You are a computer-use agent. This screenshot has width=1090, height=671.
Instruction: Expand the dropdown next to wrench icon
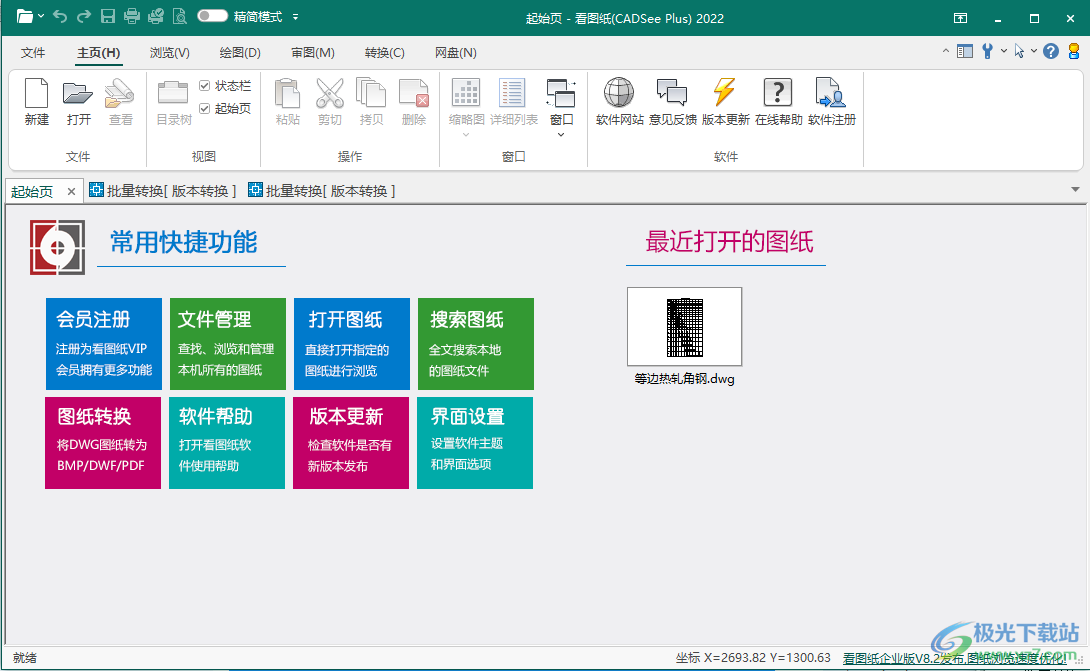point(1004,51)
